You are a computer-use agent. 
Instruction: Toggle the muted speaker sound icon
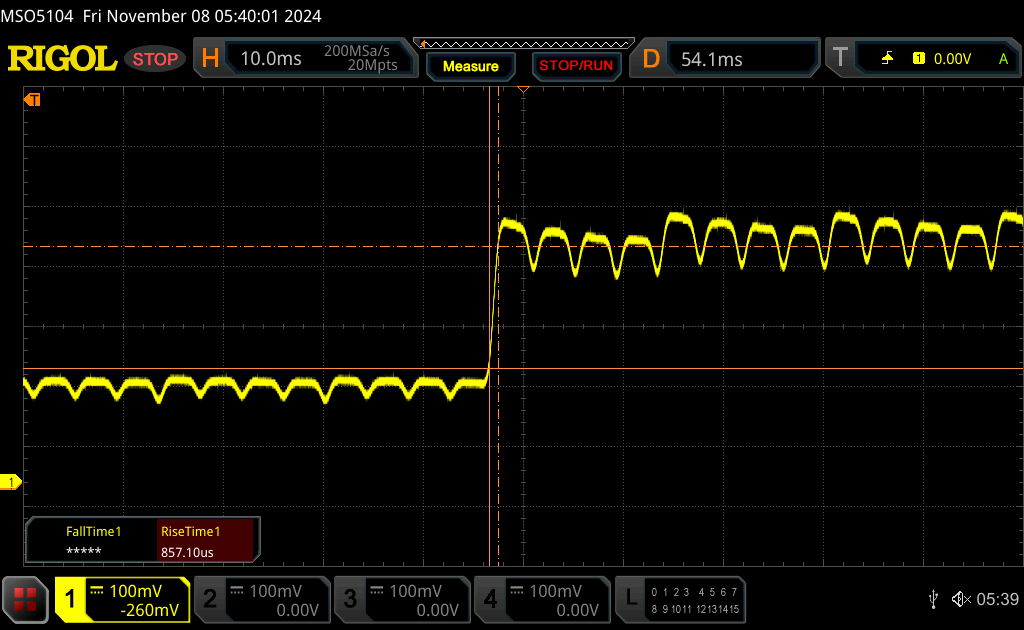pyautogui.click(x=961, y=599)
